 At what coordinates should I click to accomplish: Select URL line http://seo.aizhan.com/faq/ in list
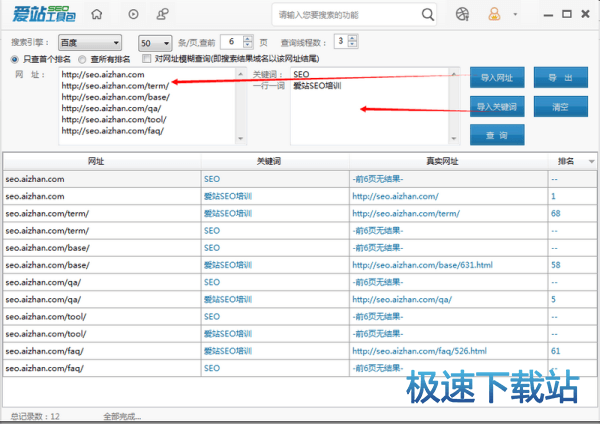click(x=112, y=131)
